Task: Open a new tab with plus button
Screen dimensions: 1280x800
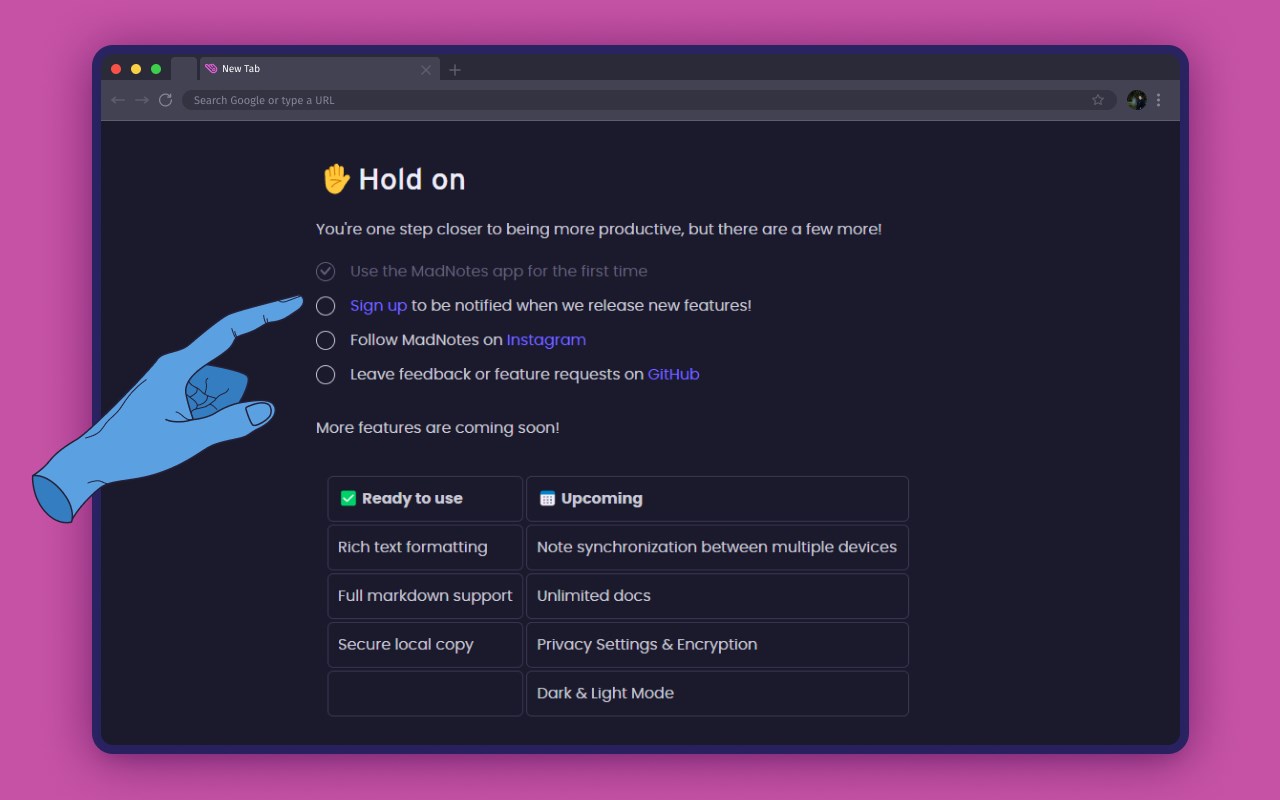Action: point(455,70)
